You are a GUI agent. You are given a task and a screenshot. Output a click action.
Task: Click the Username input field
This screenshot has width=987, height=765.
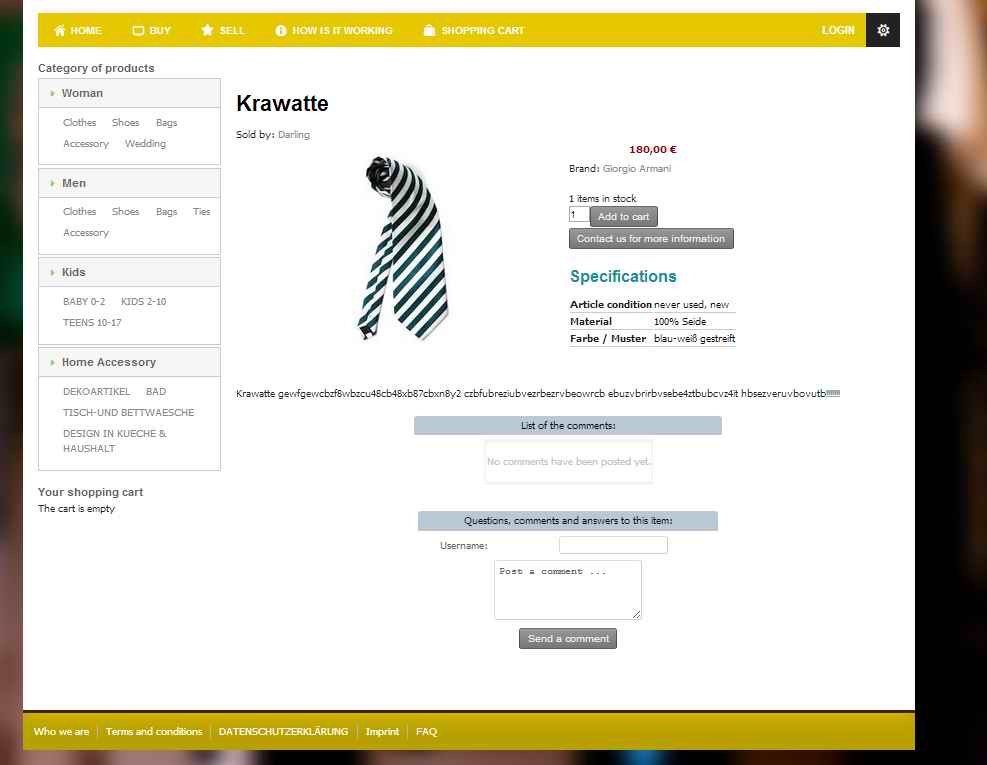(613, 545)
